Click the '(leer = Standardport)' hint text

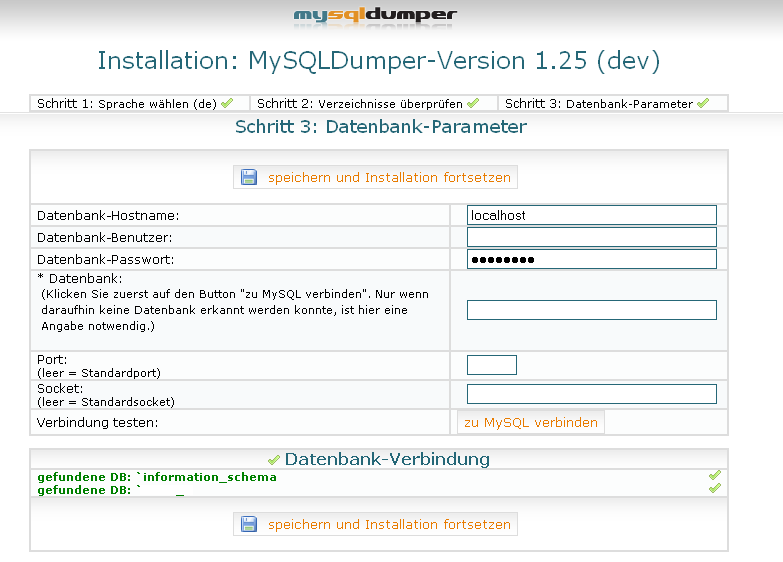[x=99, y=373]
